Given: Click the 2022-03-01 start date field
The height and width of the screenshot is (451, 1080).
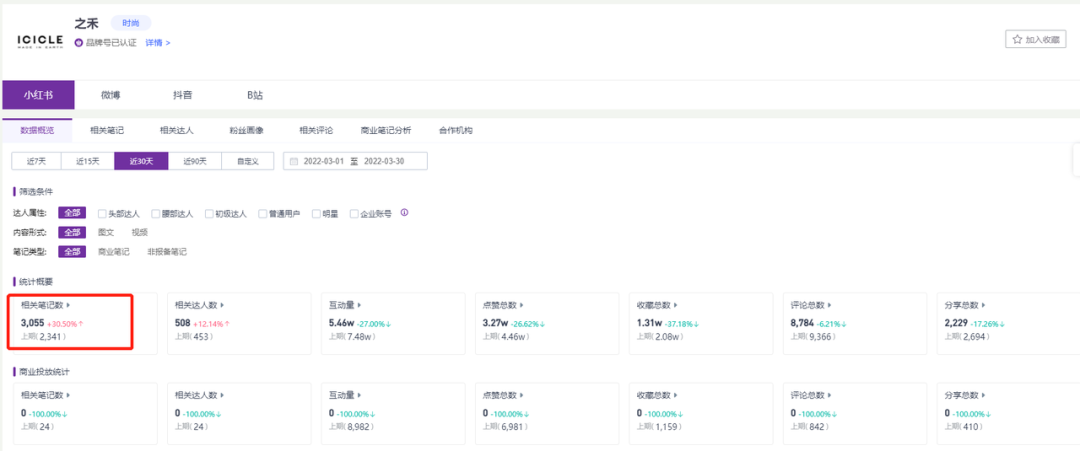Looking at the screenshot, I should pos(324,161).
